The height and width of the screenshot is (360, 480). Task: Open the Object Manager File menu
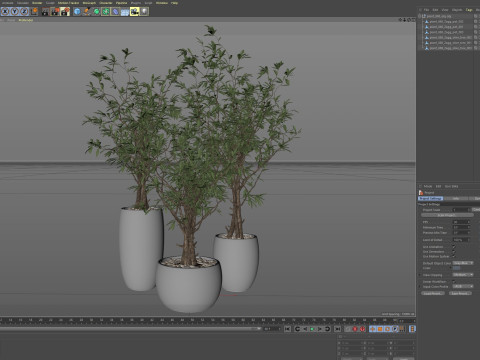[x=426, y=10]
